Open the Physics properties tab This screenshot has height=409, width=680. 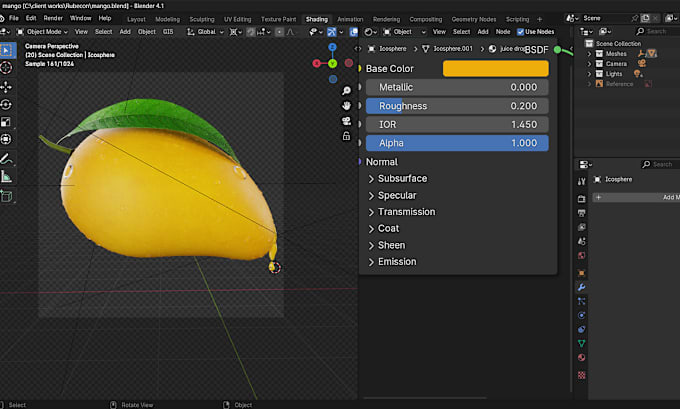(x=582, y=315)
